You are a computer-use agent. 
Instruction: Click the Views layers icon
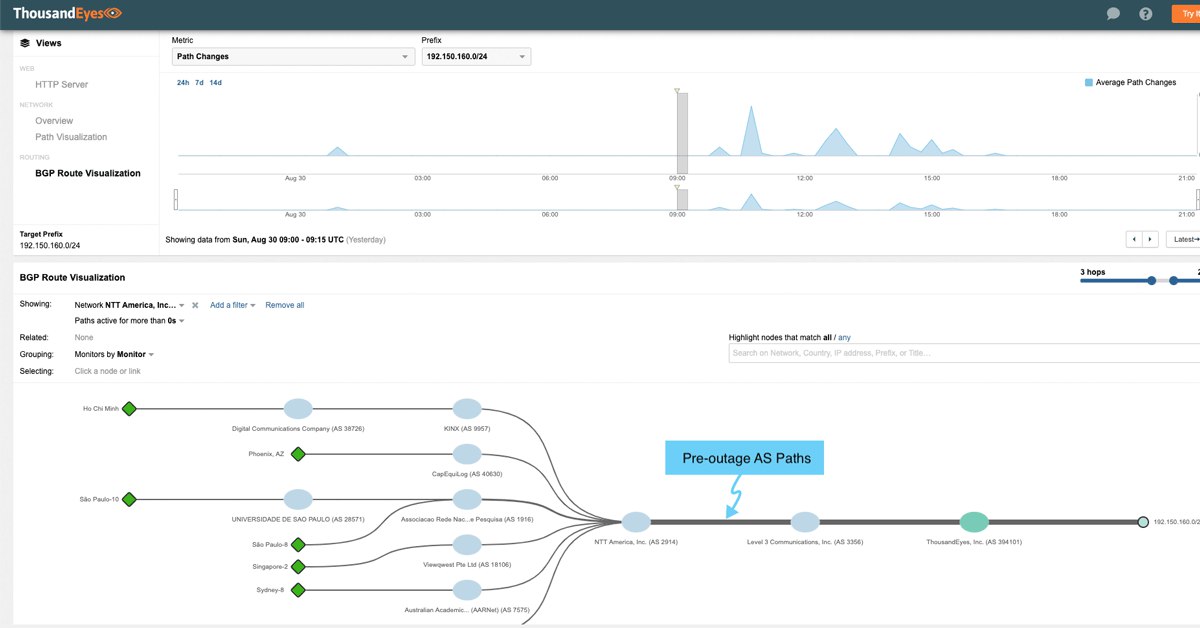coord(25,43)
